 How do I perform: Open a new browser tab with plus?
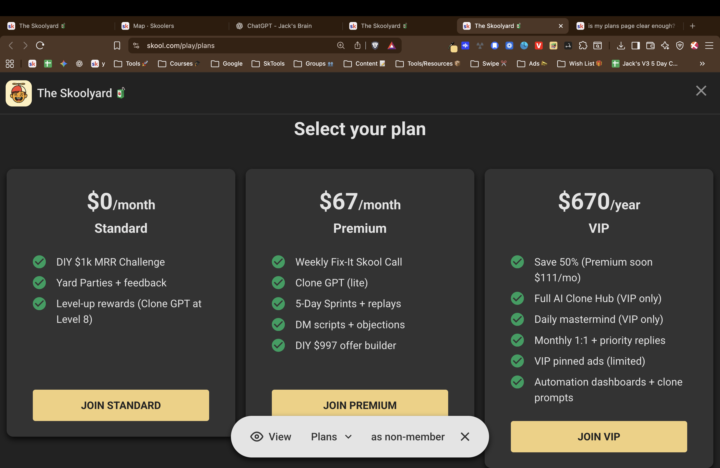[692, 26]
